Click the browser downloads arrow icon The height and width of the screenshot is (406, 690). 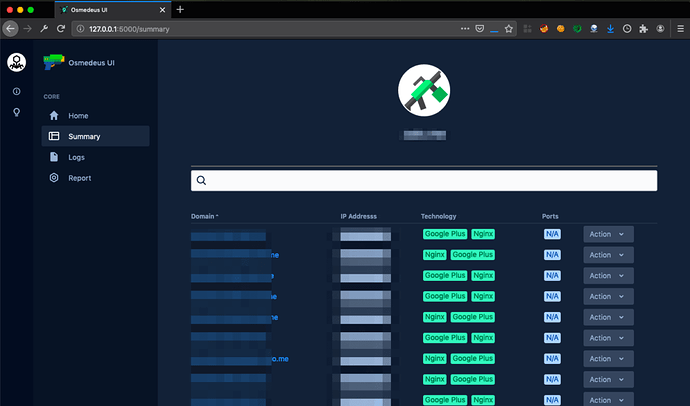pyautogui.click(x=610, y=29)
